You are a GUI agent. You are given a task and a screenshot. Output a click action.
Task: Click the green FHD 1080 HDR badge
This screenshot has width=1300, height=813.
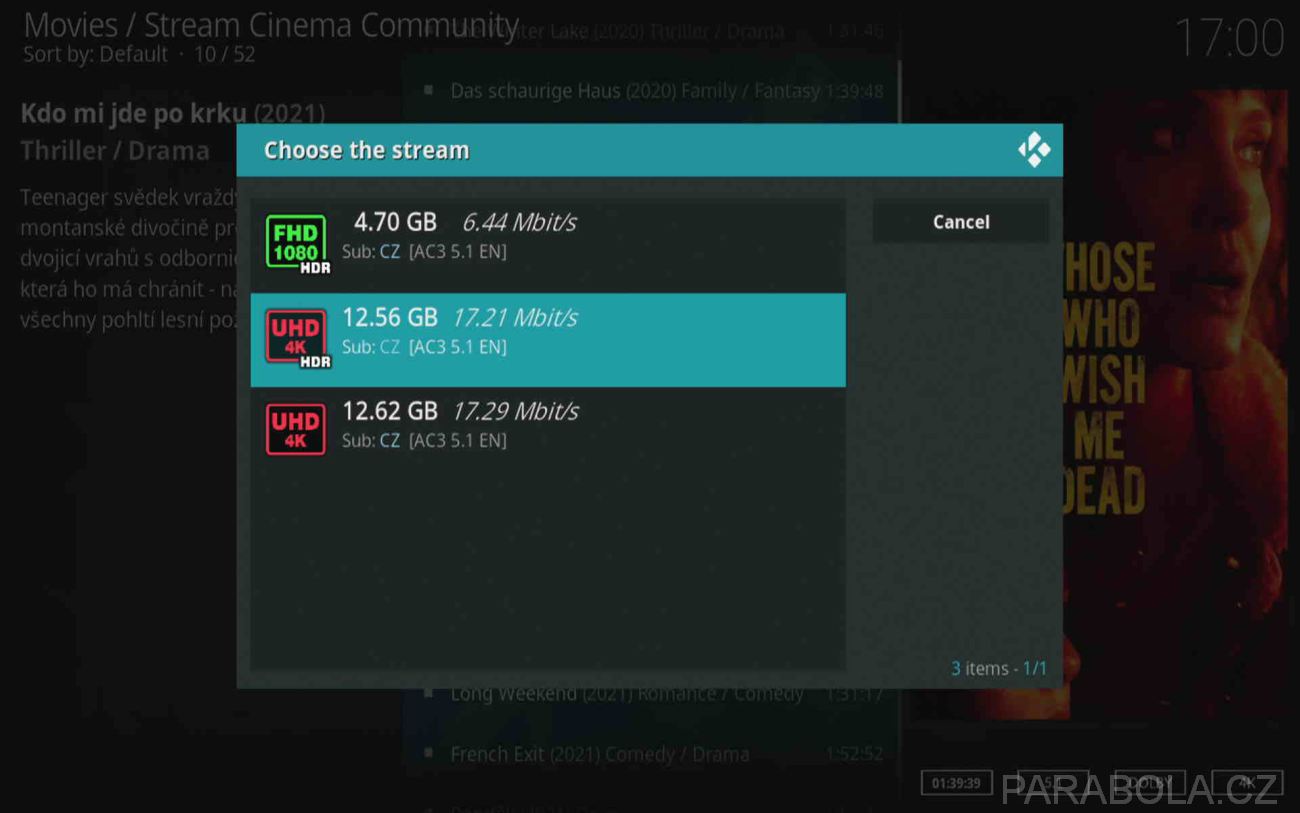[298, 242]
